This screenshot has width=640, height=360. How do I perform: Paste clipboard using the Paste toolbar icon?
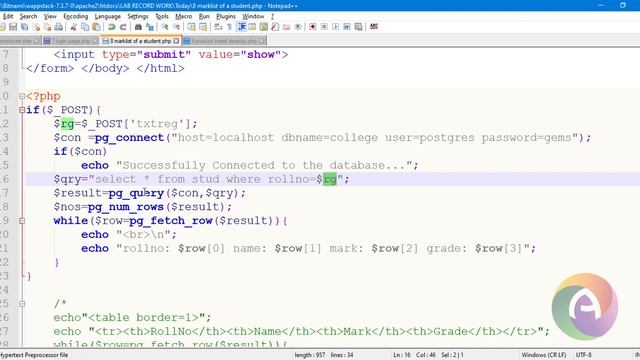tap(96, 27)
